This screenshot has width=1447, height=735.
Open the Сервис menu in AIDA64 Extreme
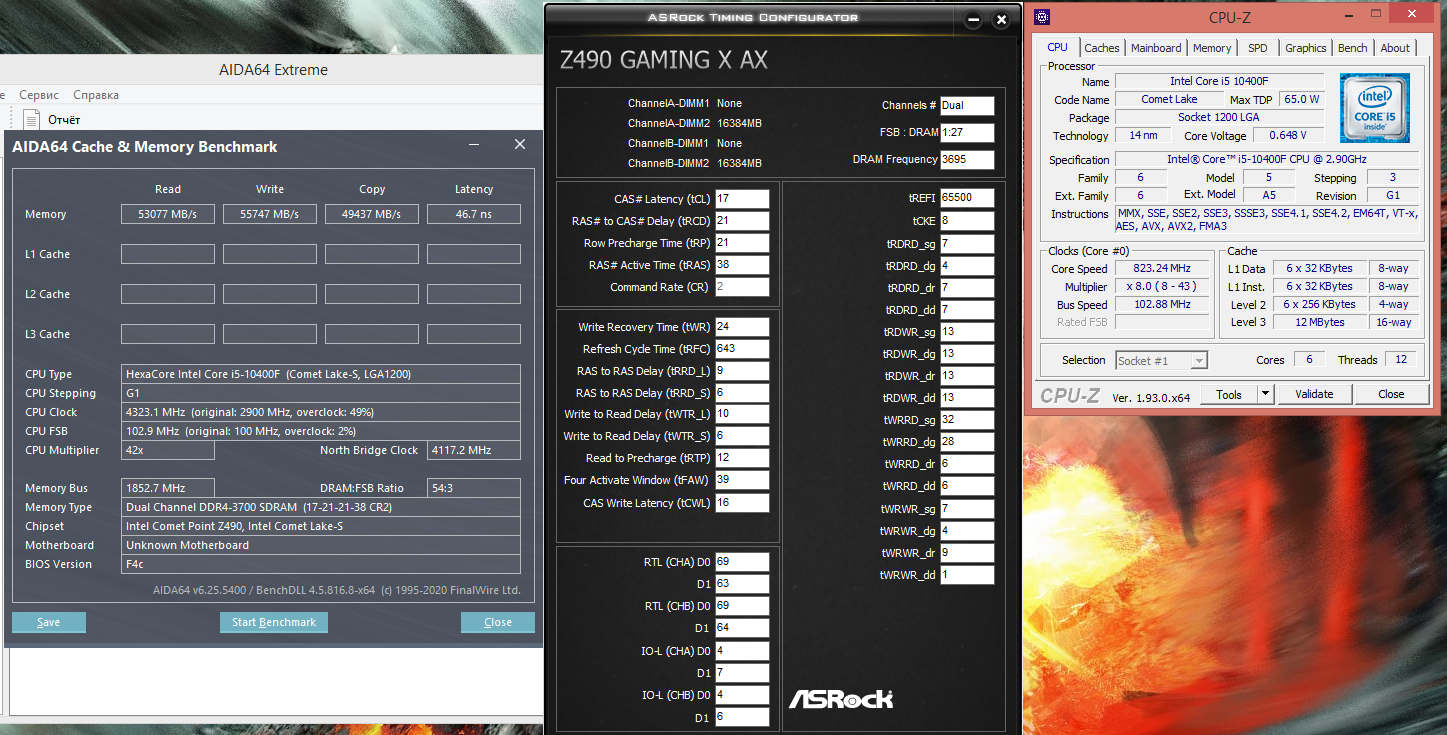[39, 95]
